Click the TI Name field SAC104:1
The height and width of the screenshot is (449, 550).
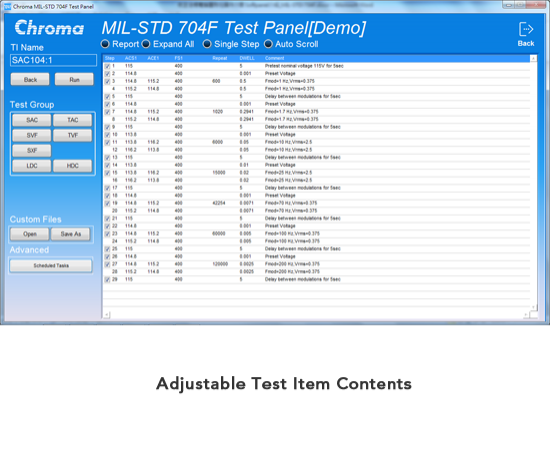(53, 60)
